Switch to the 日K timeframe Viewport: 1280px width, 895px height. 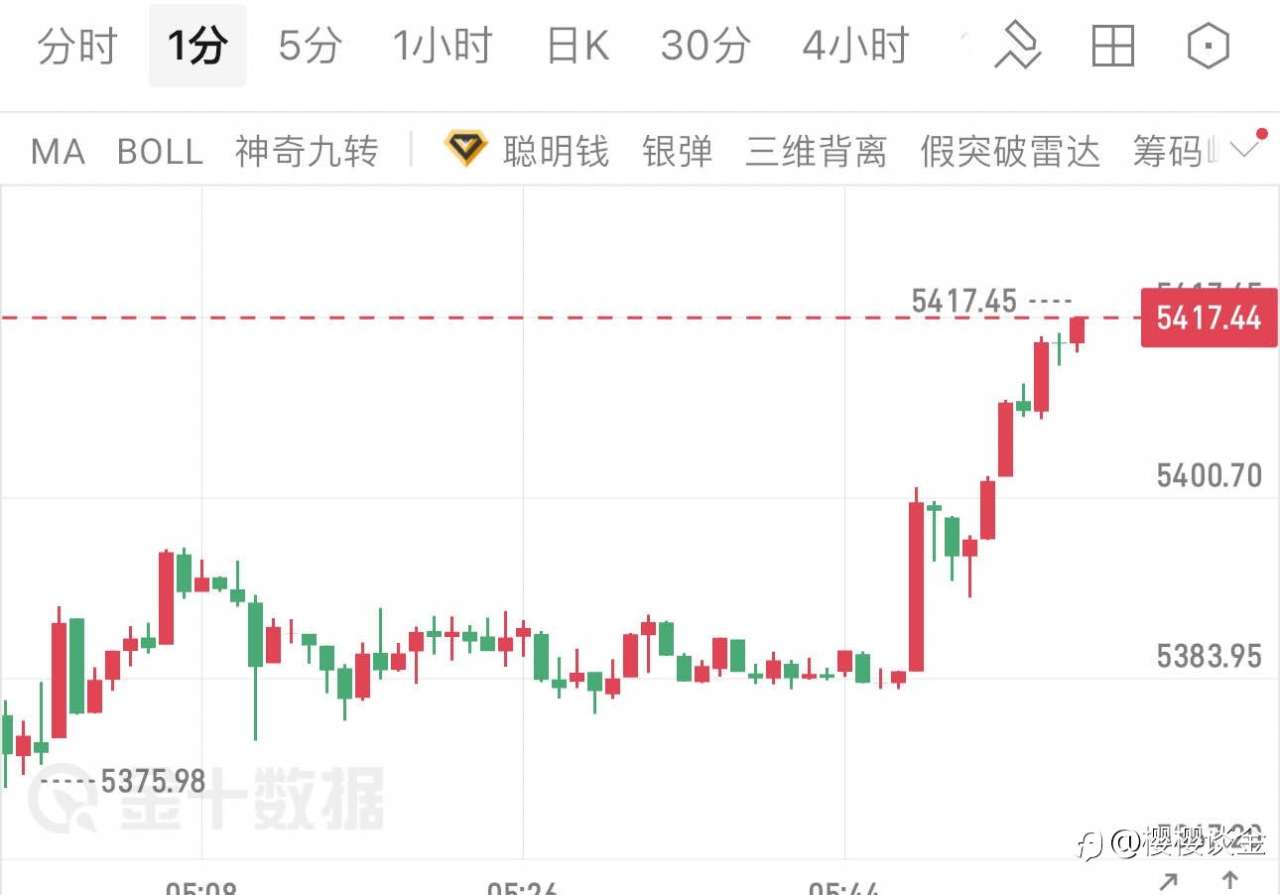pyautogui.click(x=578, y=46)
